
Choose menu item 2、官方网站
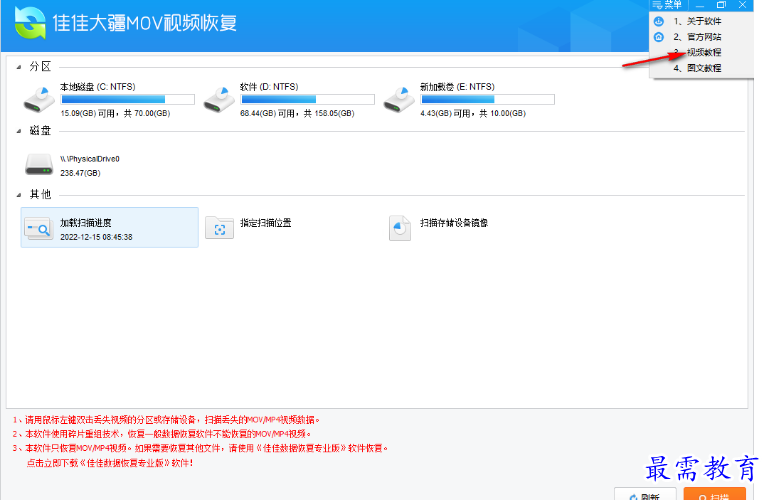point(697,37)
